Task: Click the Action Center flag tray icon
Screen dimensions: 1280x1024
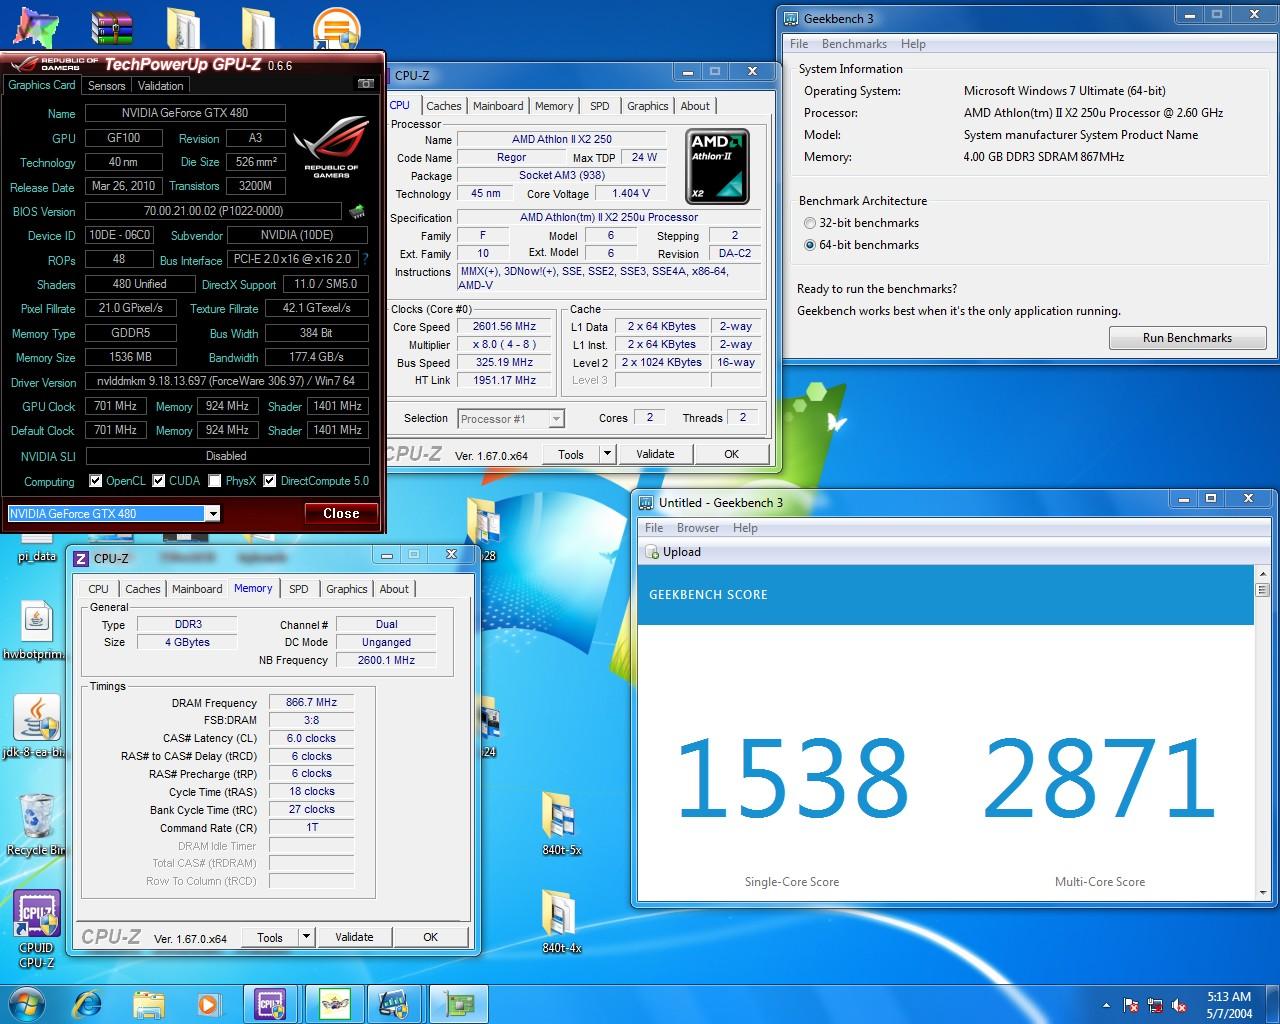Action: 1131,1004
